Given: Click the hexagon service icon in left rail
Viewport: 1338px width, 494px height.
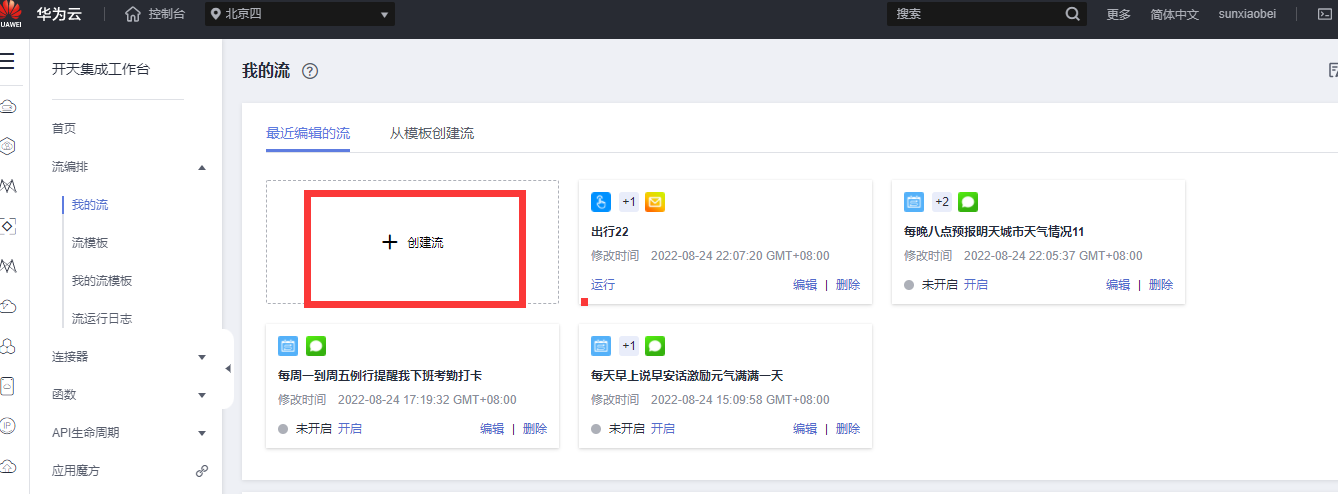Looking at the screenshot, I should pos(8,146).
